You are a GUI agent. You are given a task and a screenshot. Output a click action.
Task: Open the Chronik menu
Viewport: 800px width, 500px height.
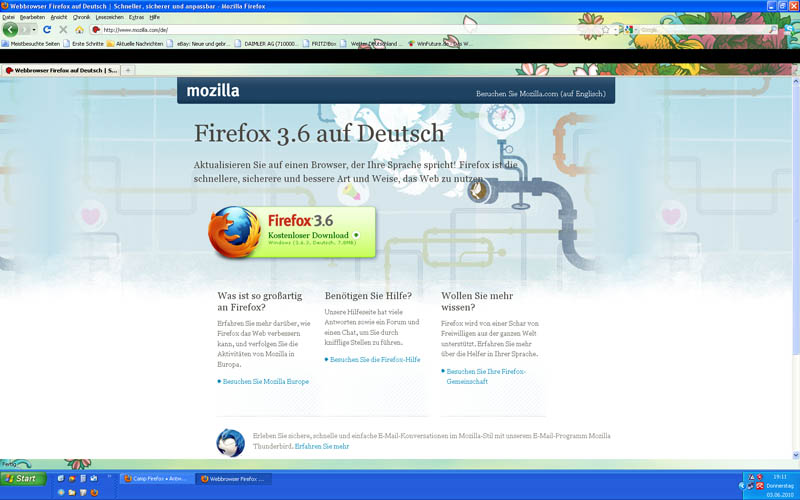click(x=81, y=17)
